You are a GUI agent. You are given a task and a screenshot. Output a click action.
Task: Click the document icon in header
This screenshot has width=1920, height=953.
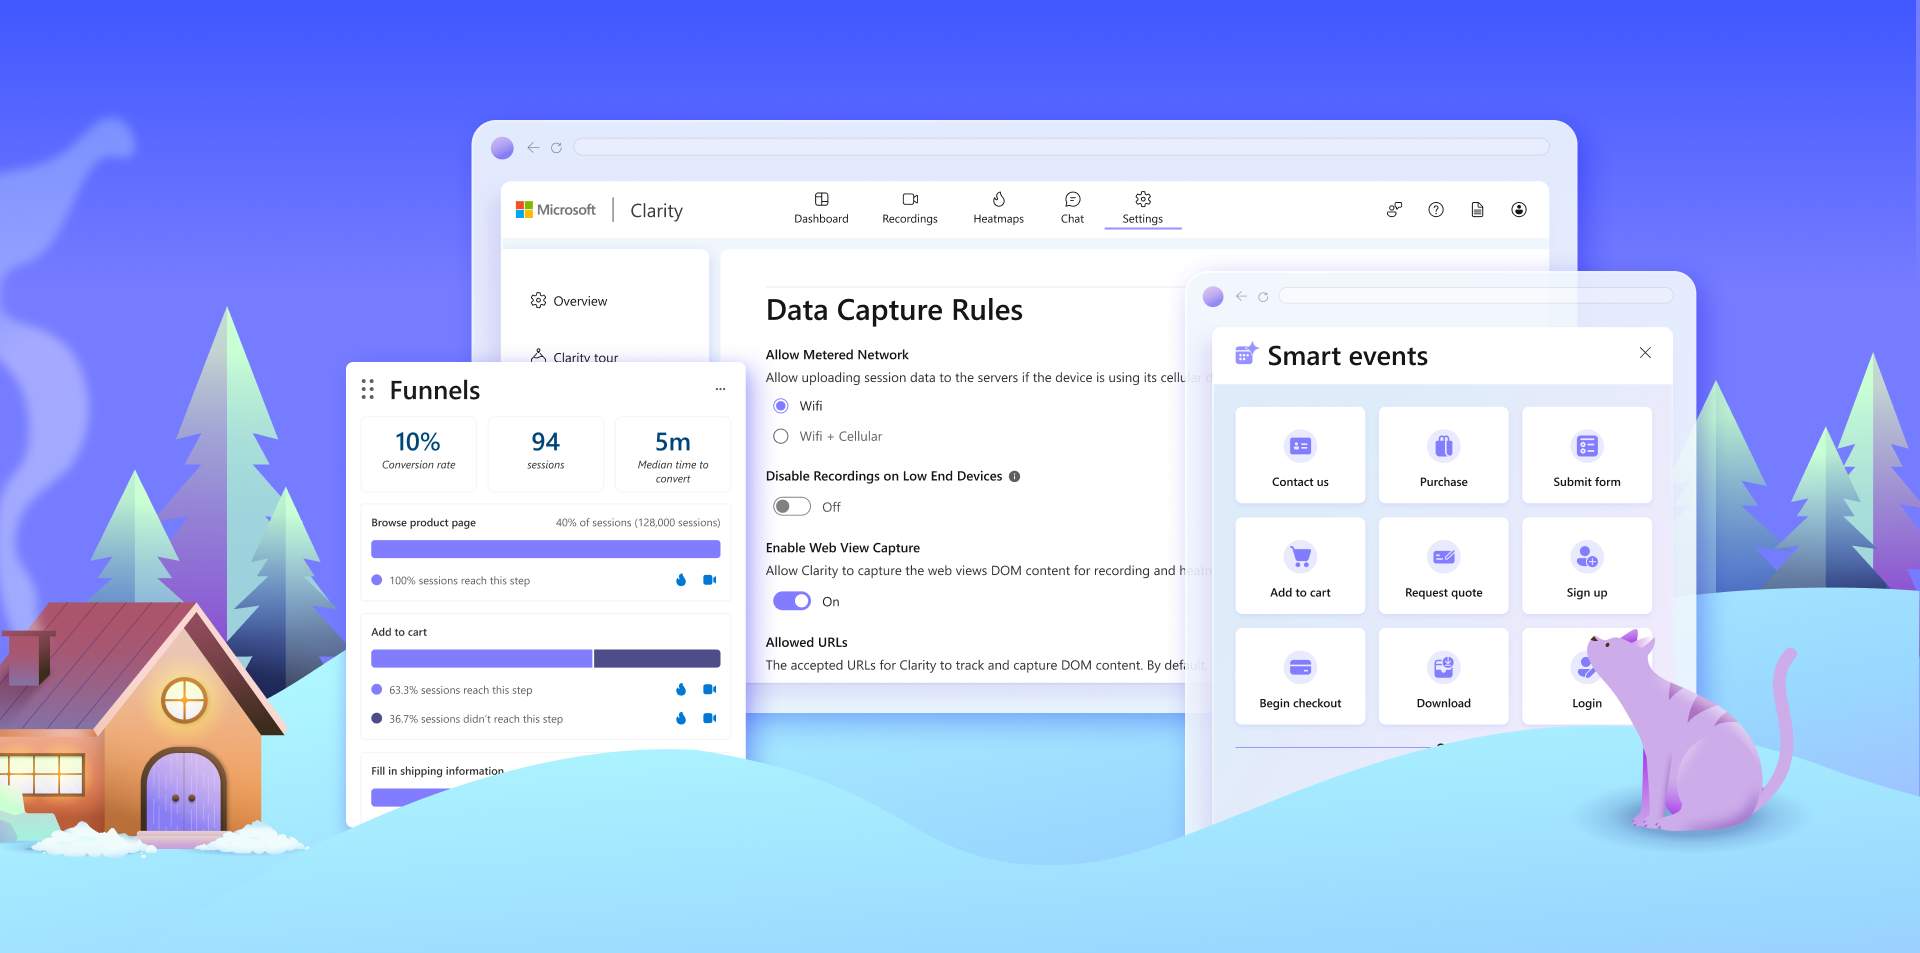tap(1477, 210)
